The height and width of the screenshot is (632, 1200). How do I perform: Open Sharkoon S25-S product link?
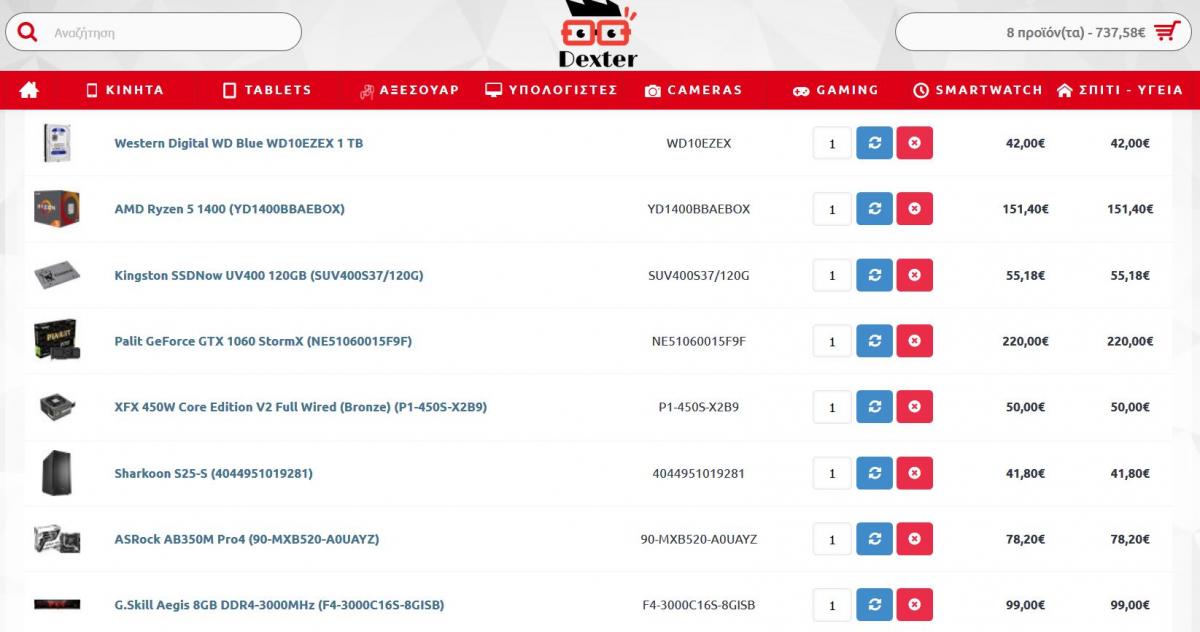213,473
